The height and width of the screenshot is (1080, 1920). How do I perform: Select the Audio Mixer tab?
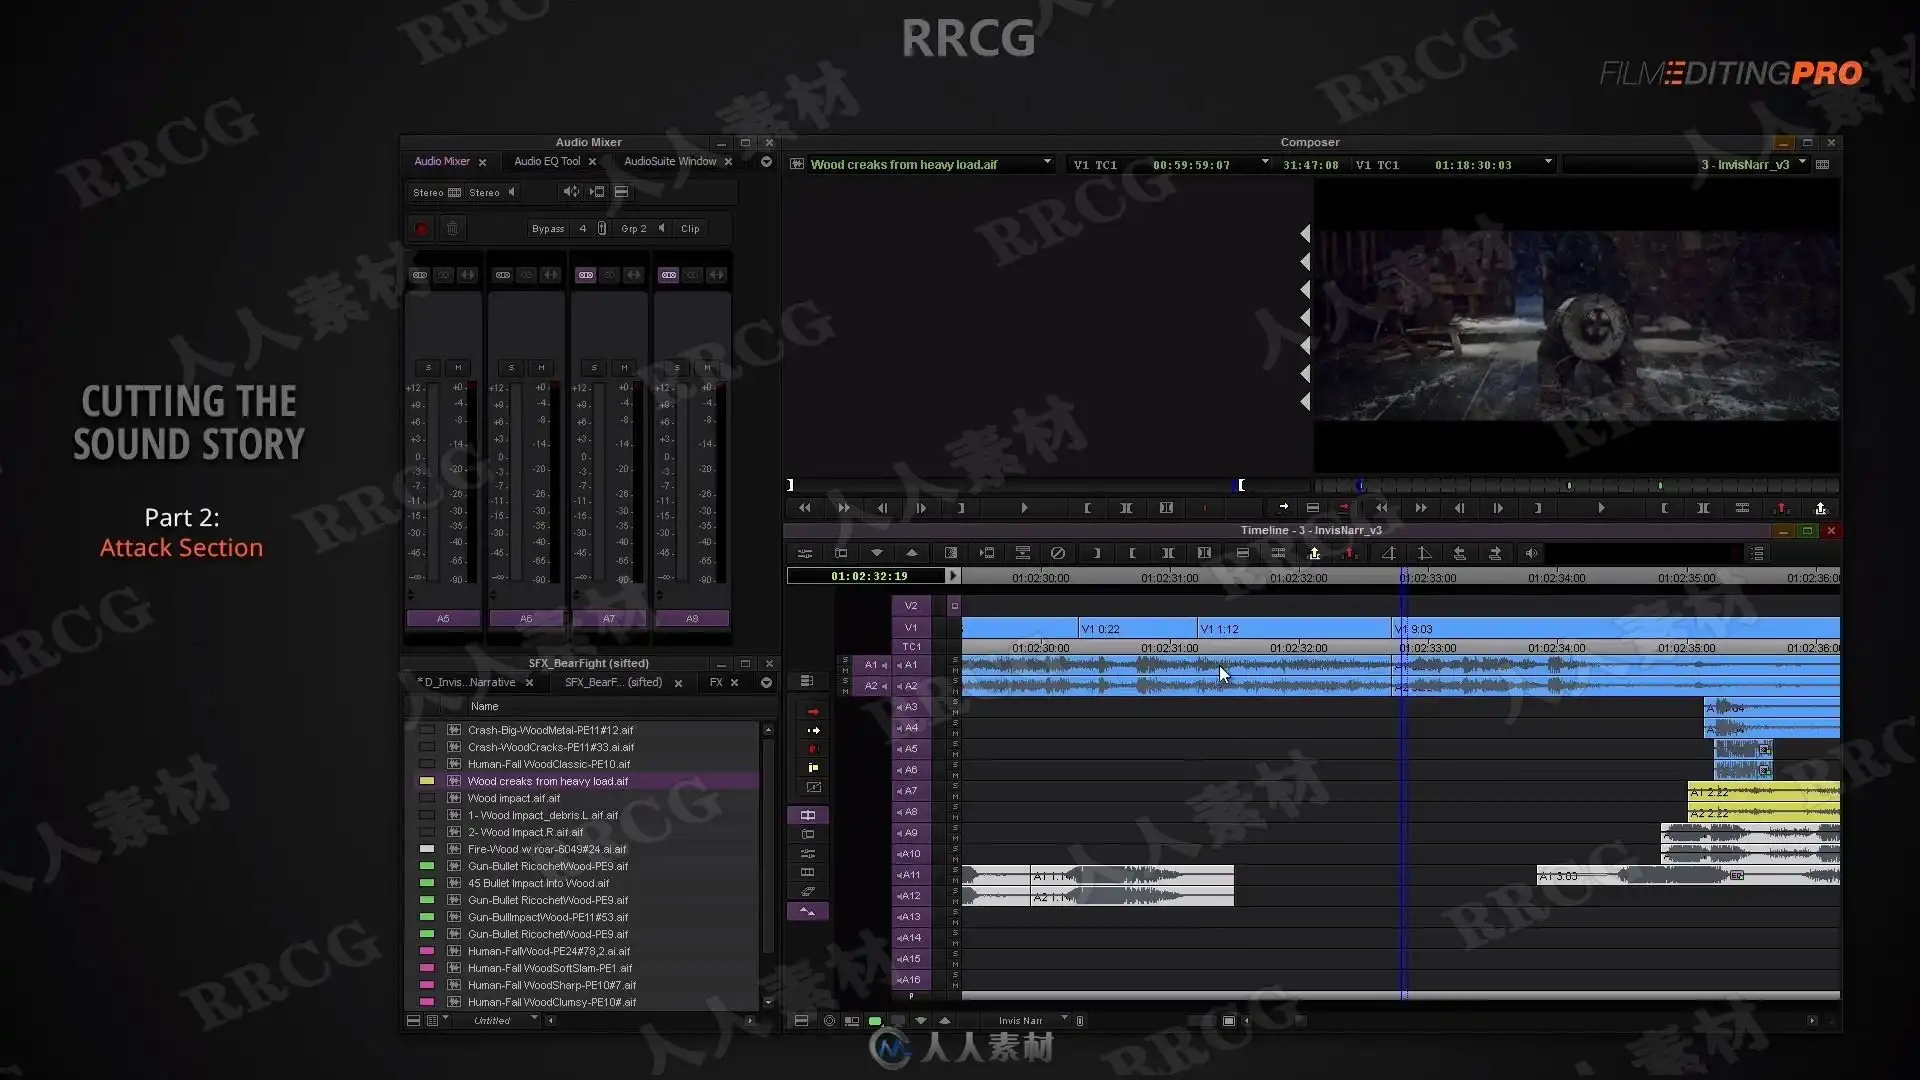[x=442, y=161]
